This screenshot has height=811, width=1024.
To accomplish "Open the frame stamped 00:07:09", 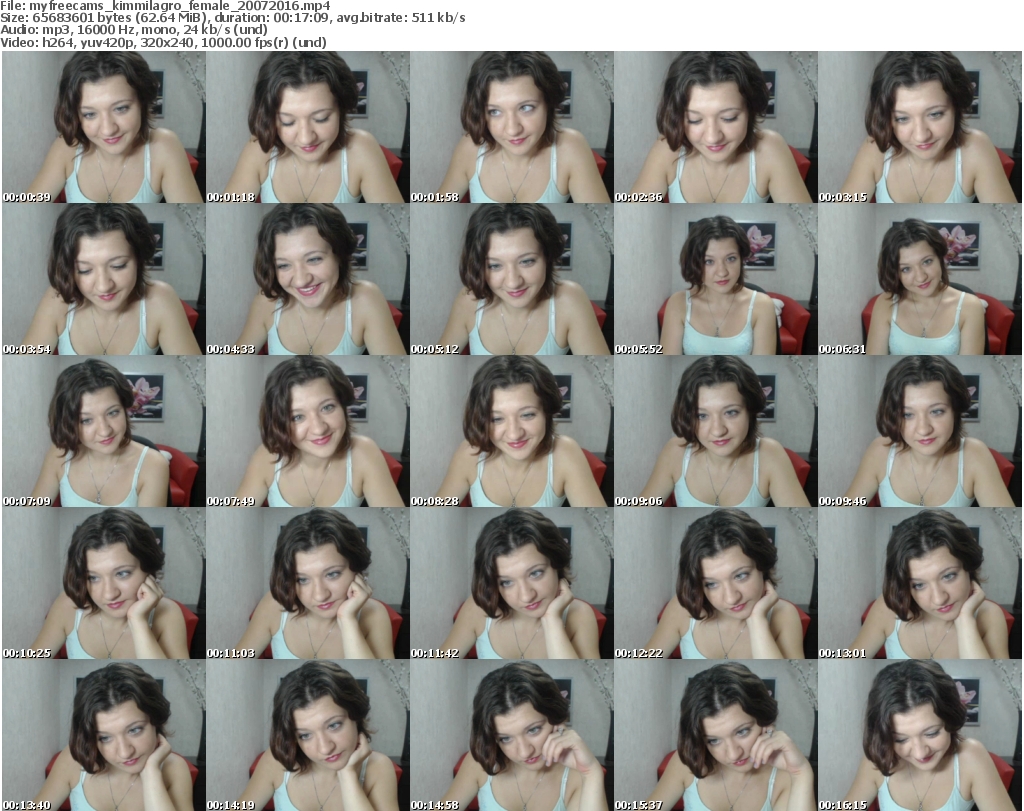I will pyautogui.click(x=104, y=431).
